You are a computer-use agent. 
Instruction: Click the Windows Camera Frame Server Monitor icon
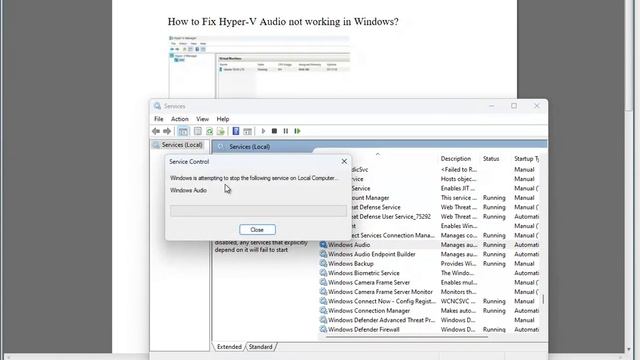(x=323, y=291)
